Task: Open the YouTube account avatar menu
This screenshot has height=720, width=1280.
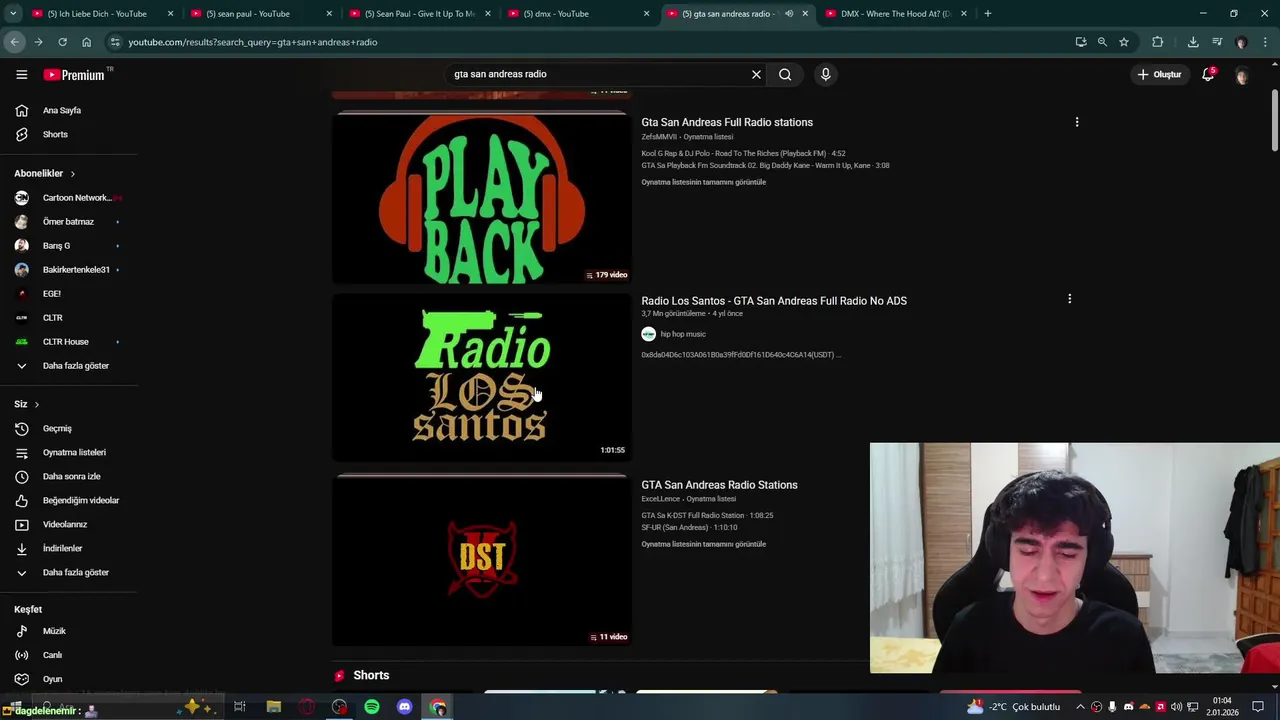Action: point(1242,75)
